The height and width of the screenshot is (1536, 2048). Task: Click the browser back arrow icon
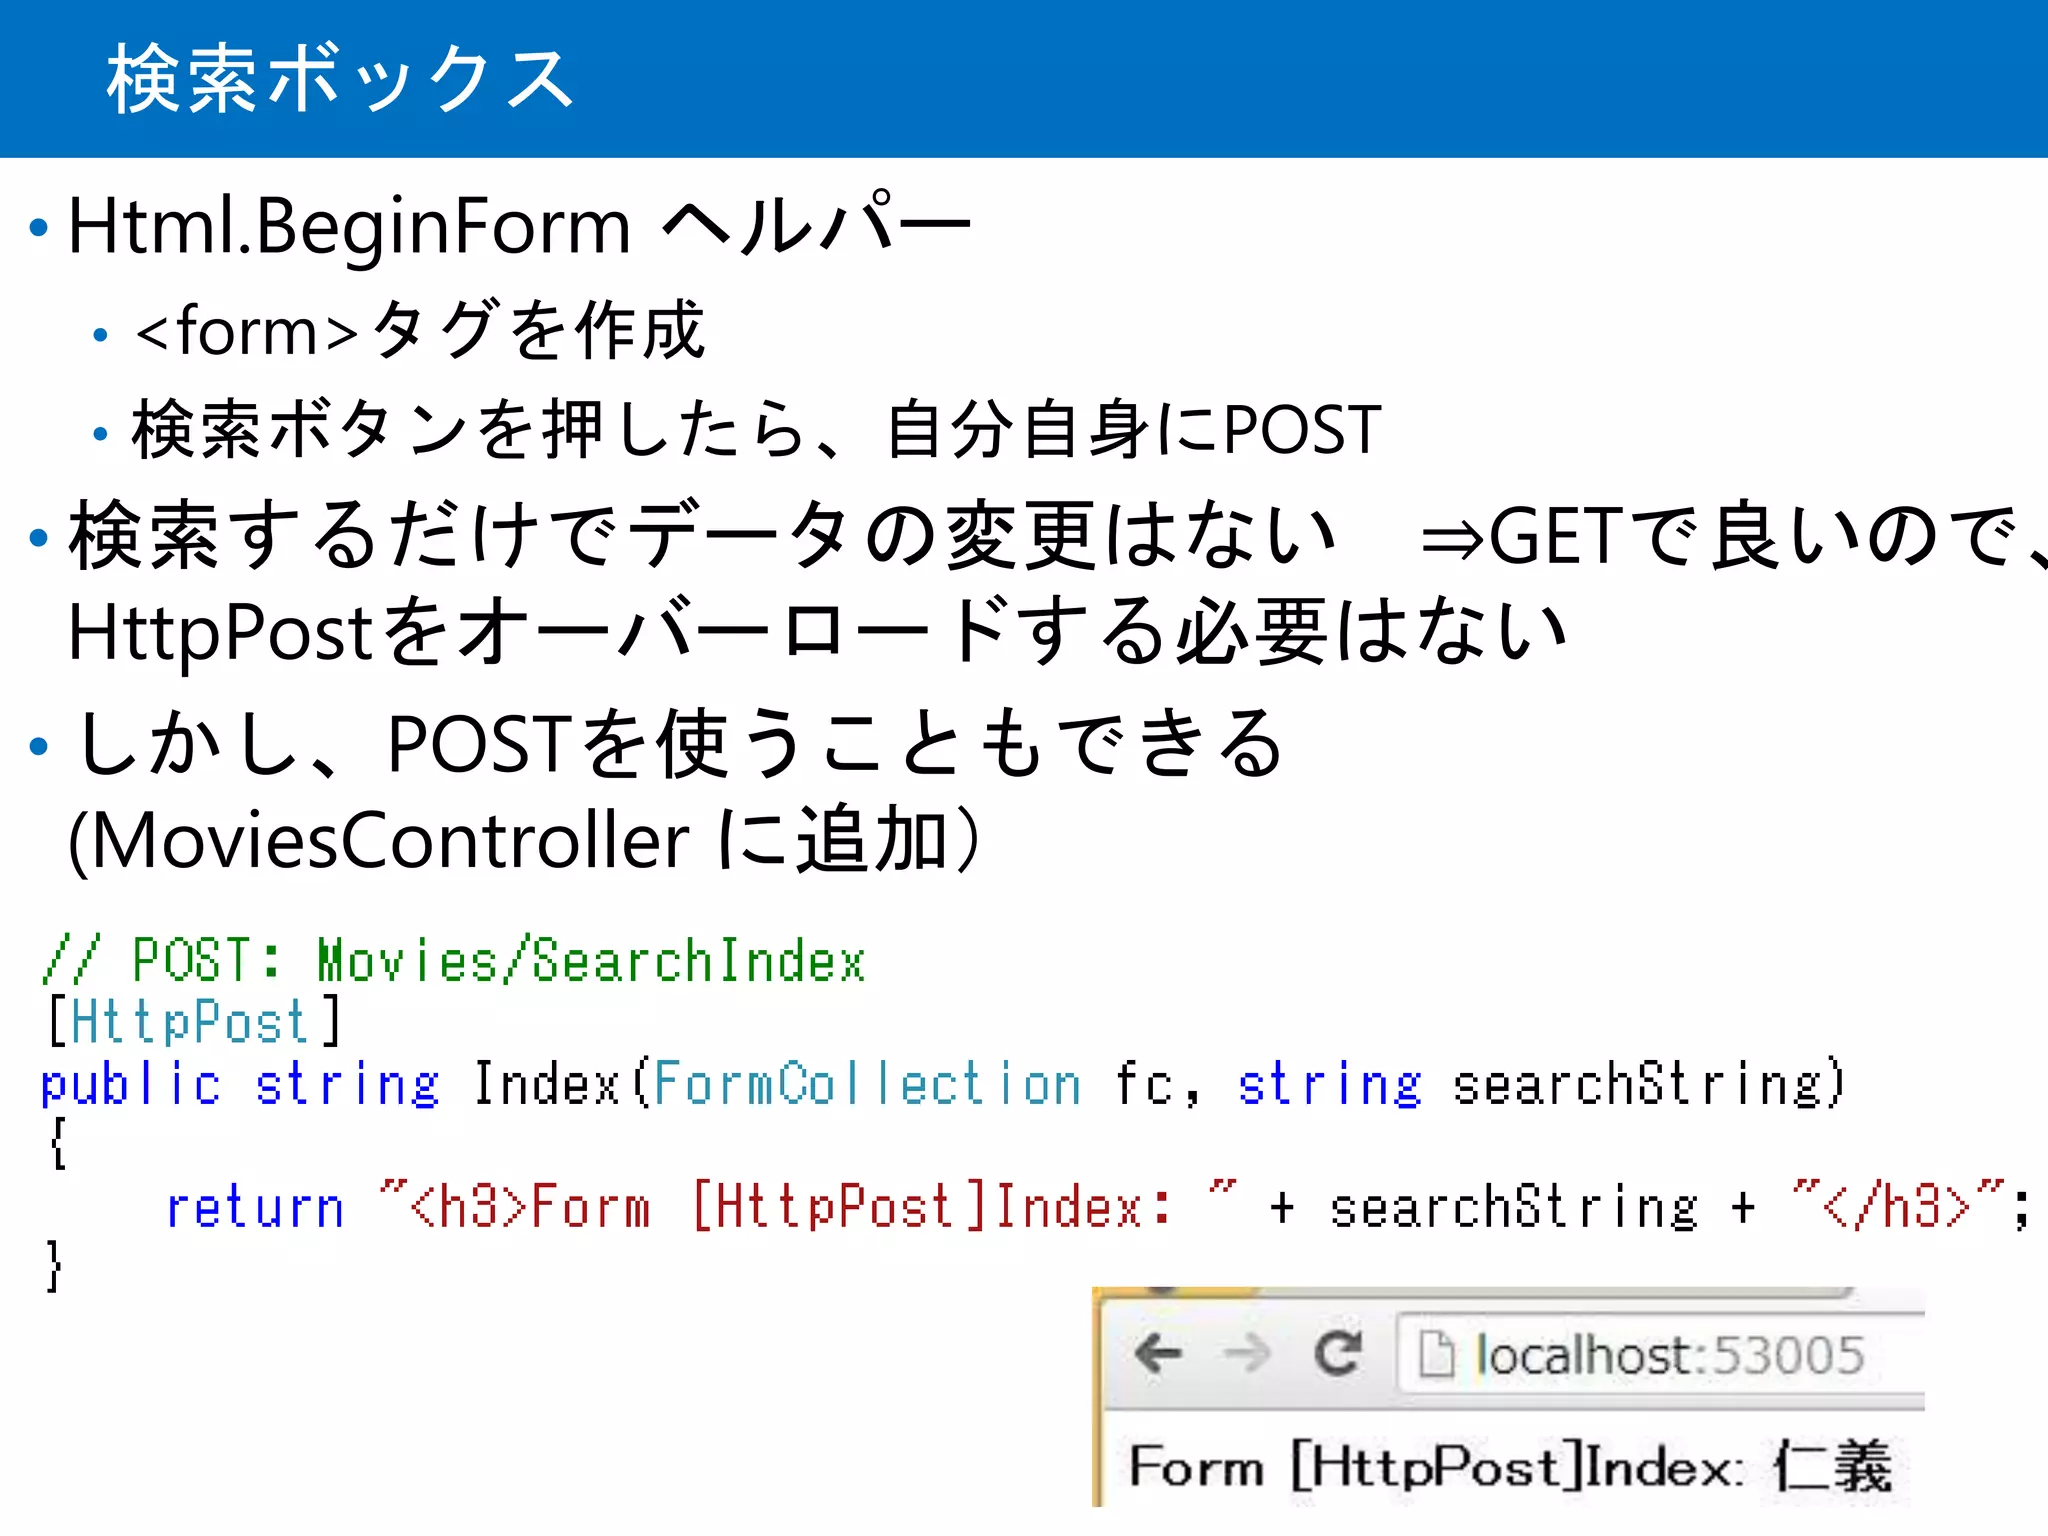click(1159, 1354)
